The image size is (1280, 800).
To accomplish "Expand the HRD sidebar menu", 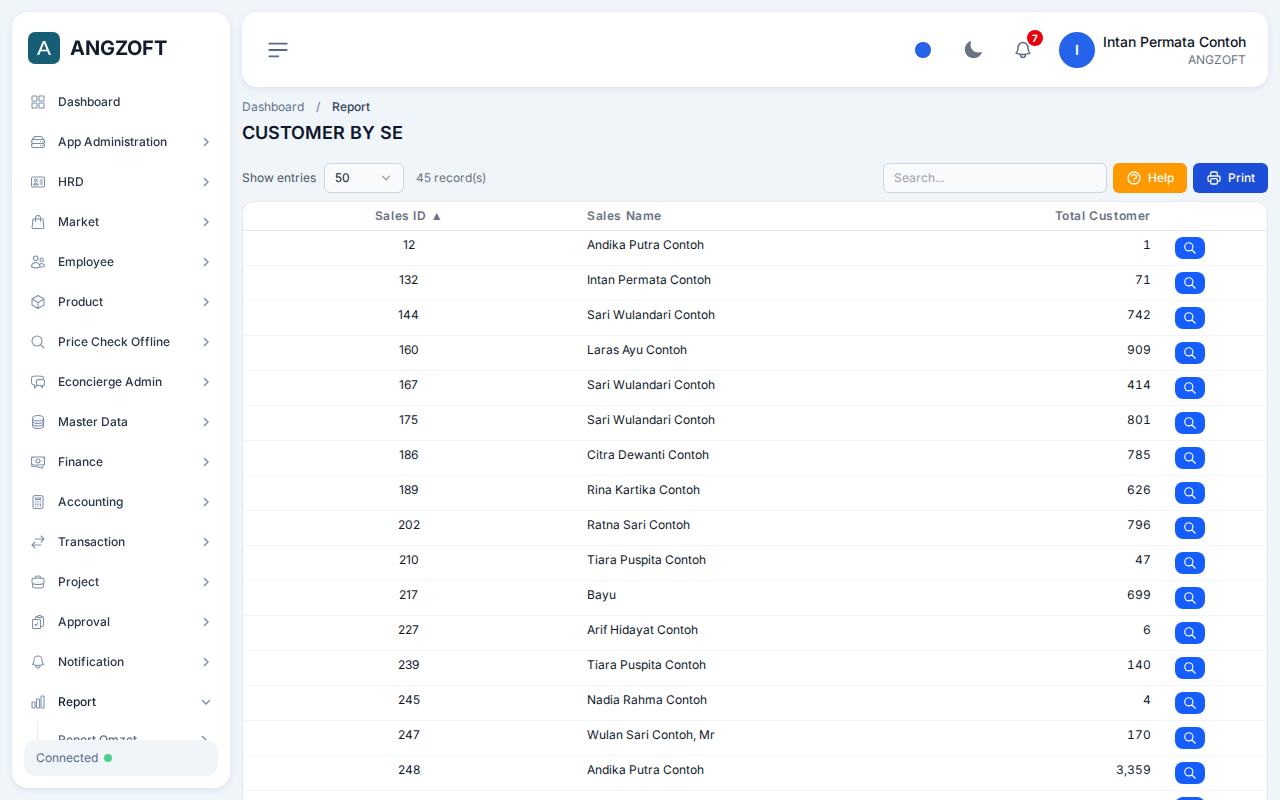I will (x=121, y=182).
